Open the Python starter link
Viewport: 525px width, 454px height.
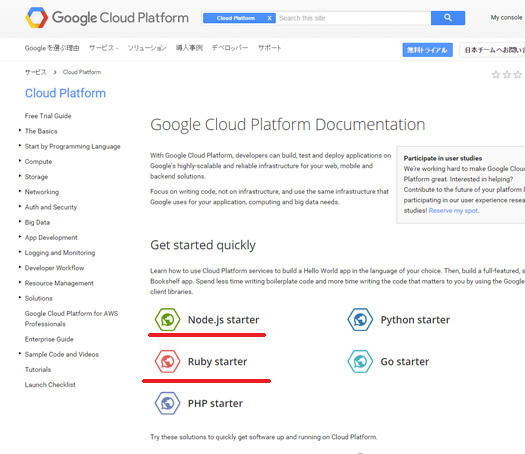415,320
